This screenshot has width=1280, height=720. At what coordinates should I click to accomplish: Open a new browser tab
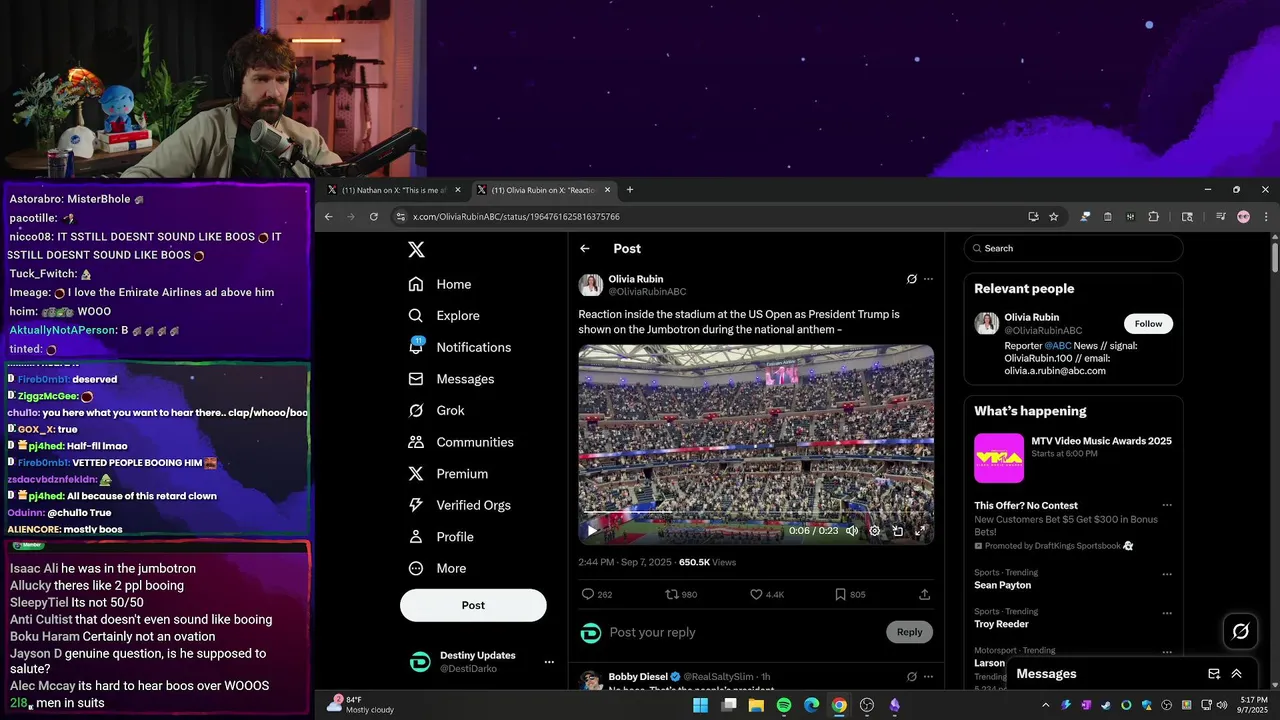(x=629, y=190)
